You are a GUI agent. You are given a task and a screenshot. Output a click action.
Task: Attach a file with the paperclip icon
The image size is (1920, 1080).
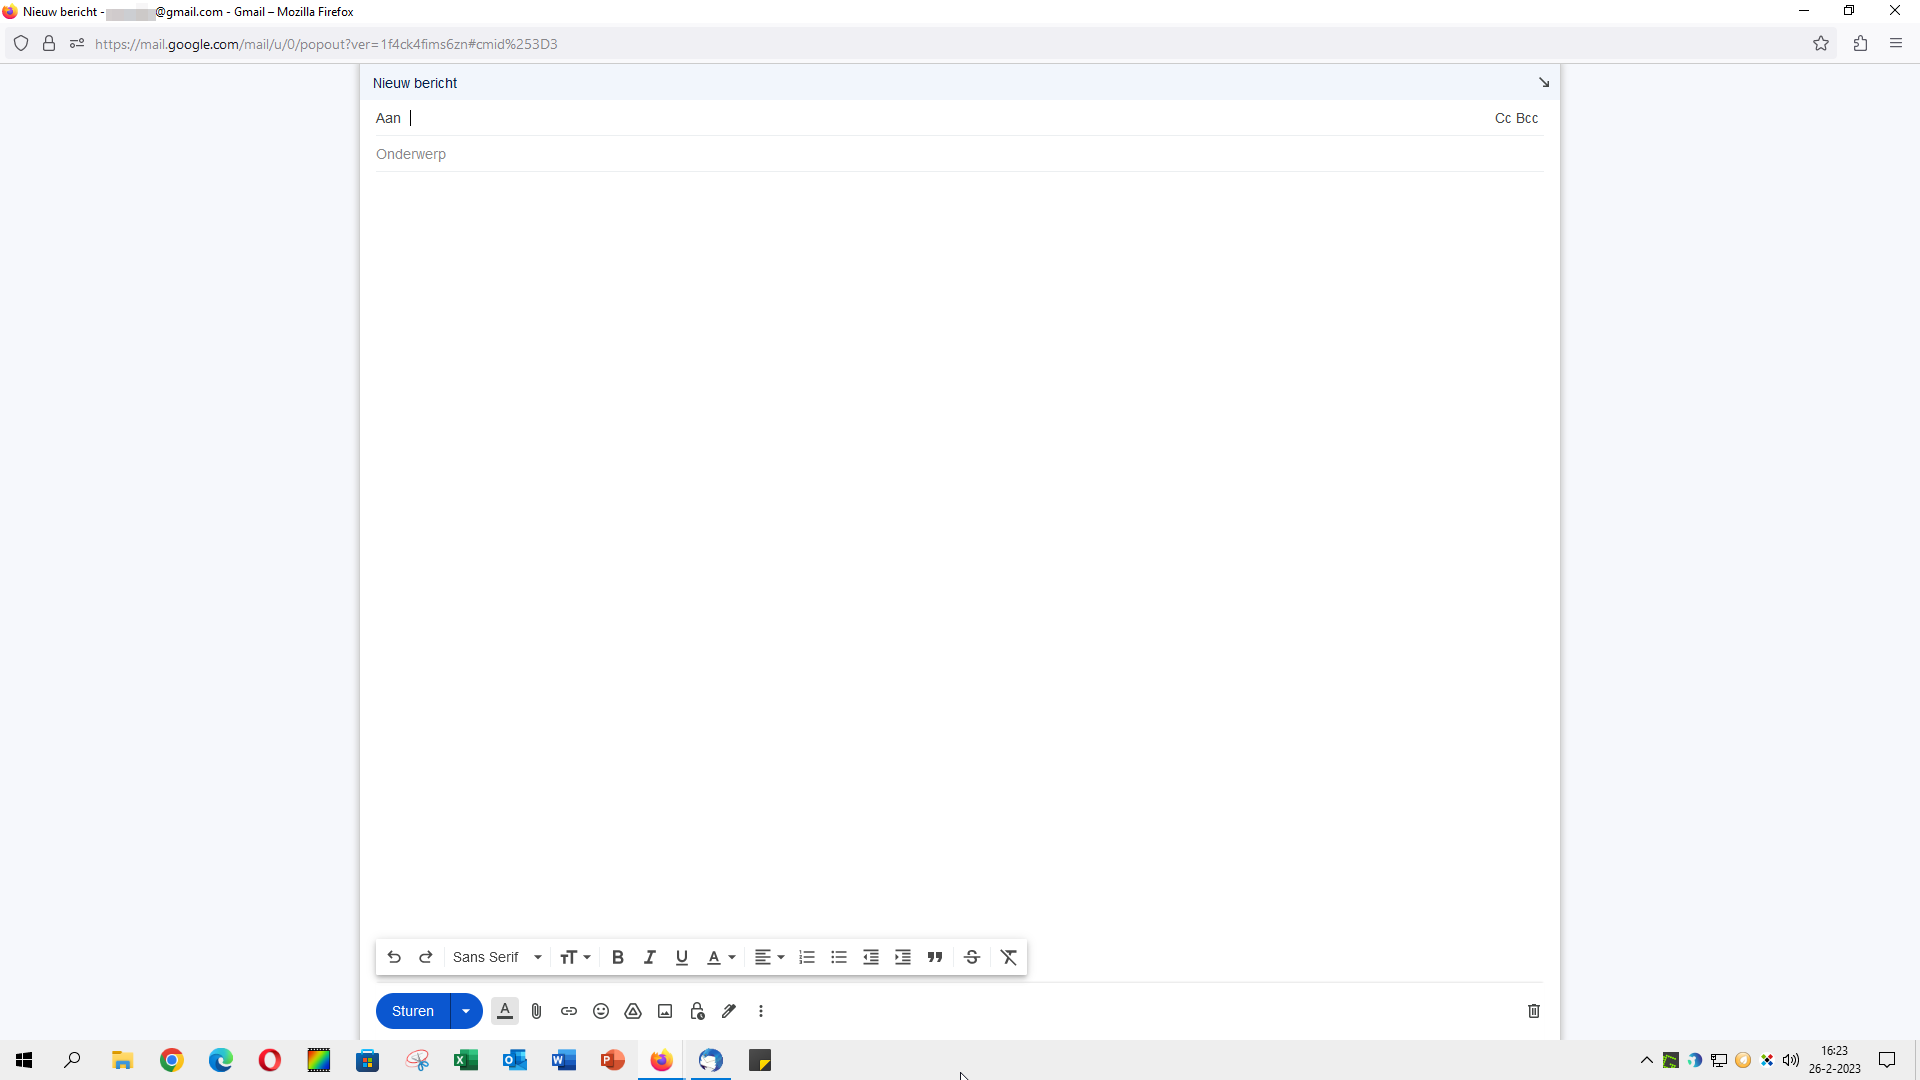[536, 1011]
